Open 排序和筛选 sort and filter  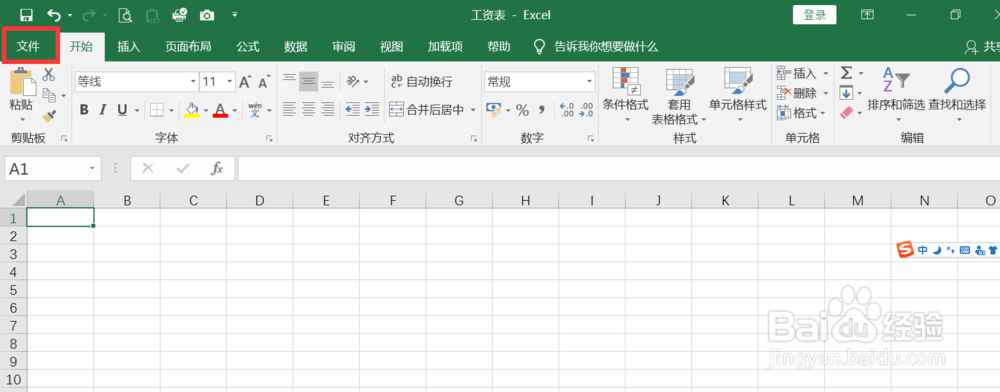[896, 94]
